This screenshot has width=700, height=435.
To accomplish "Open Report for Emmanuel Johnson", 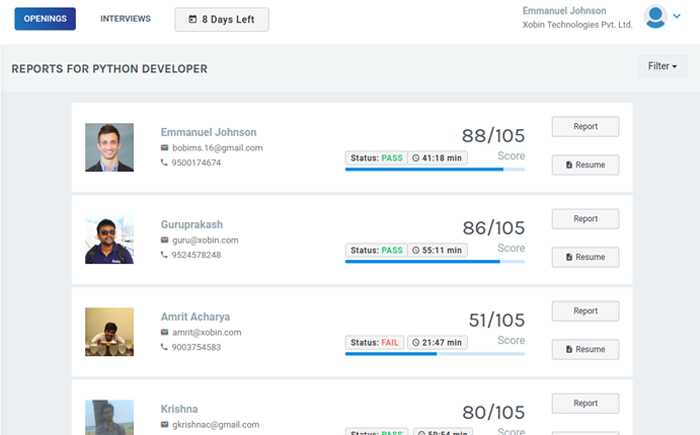I will pos(585,127).
